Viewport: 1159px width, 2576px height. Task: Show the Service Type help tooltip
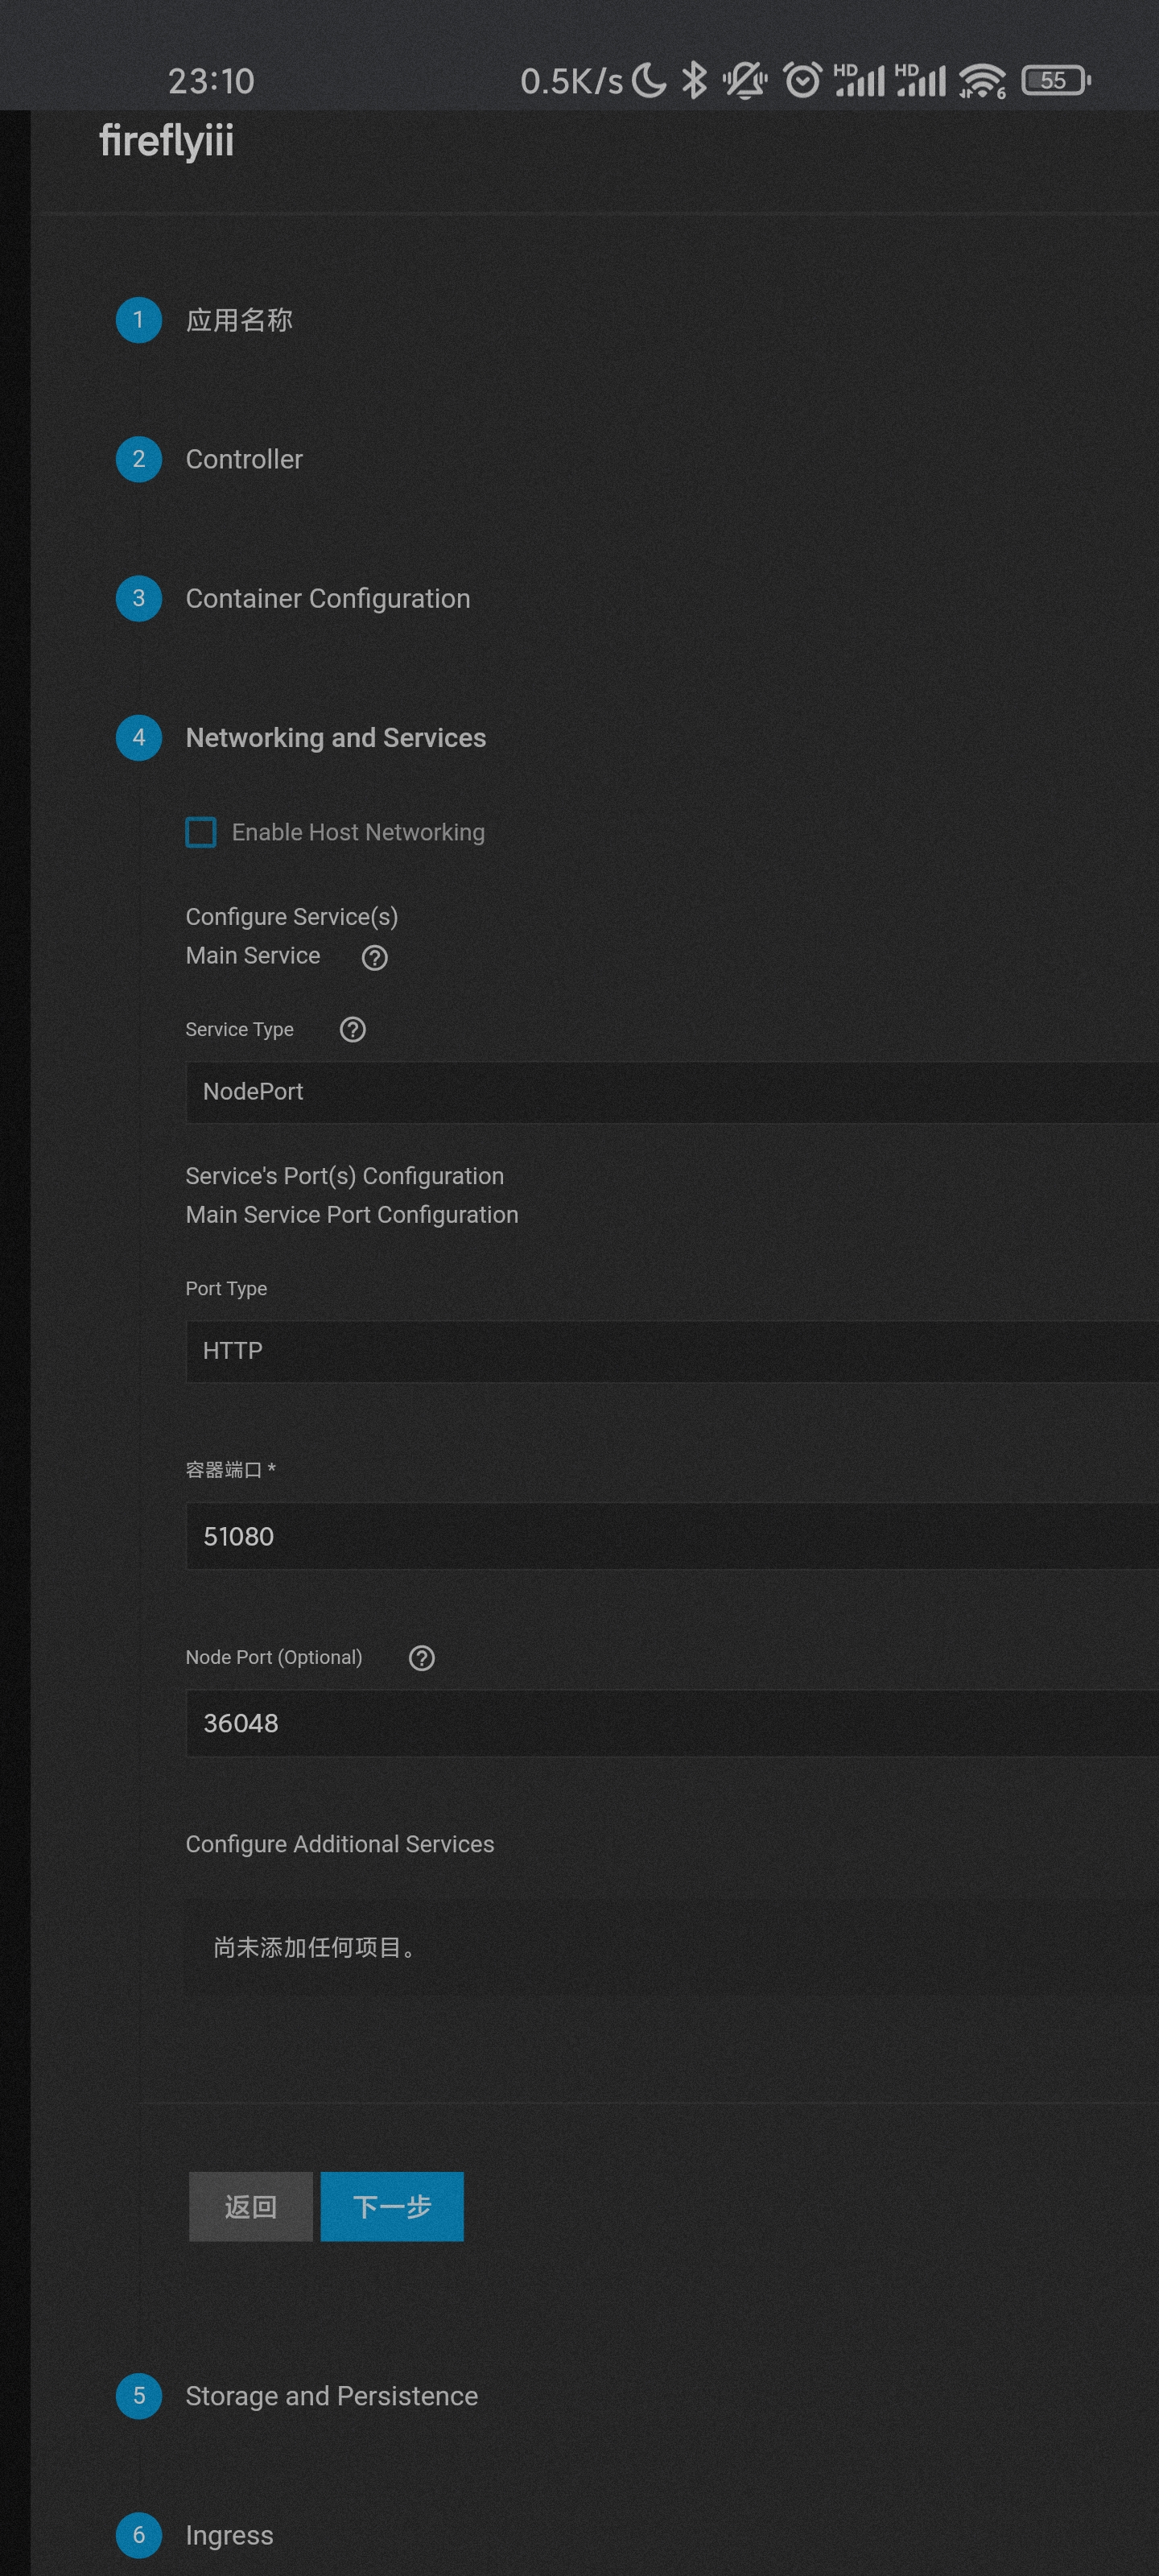(353, 1029)
